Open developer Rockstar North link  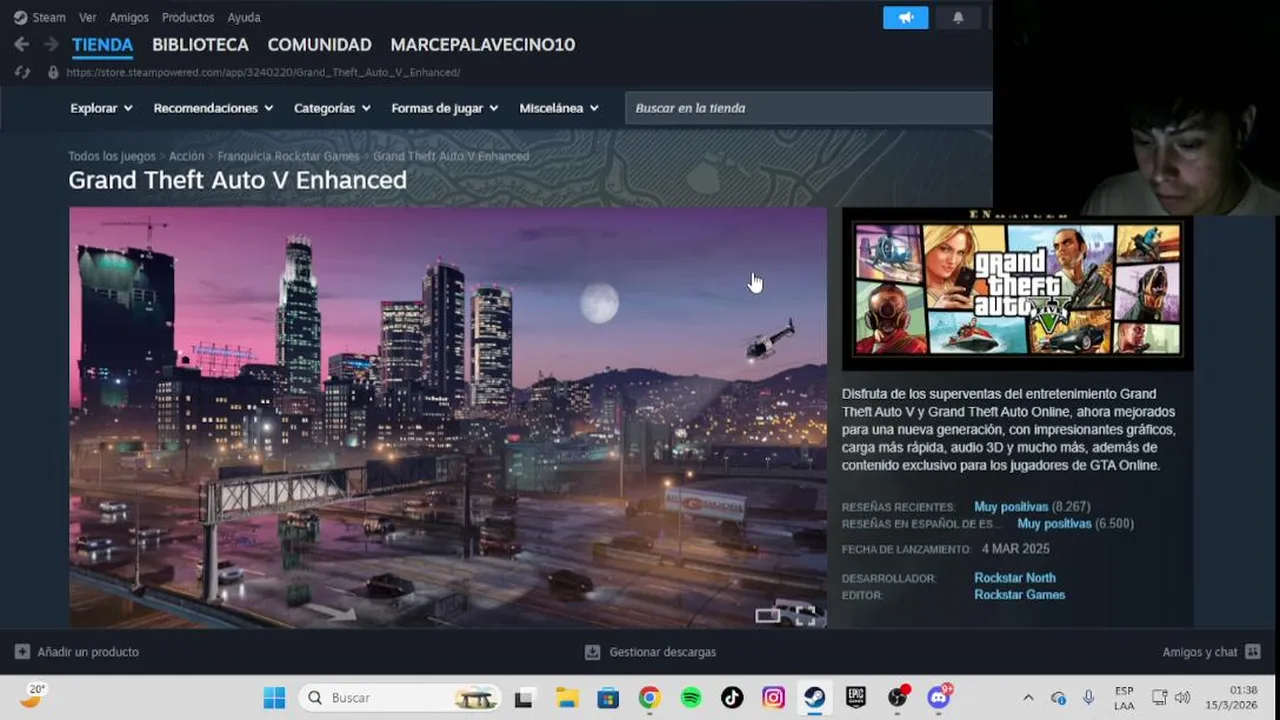[1014, 578]
